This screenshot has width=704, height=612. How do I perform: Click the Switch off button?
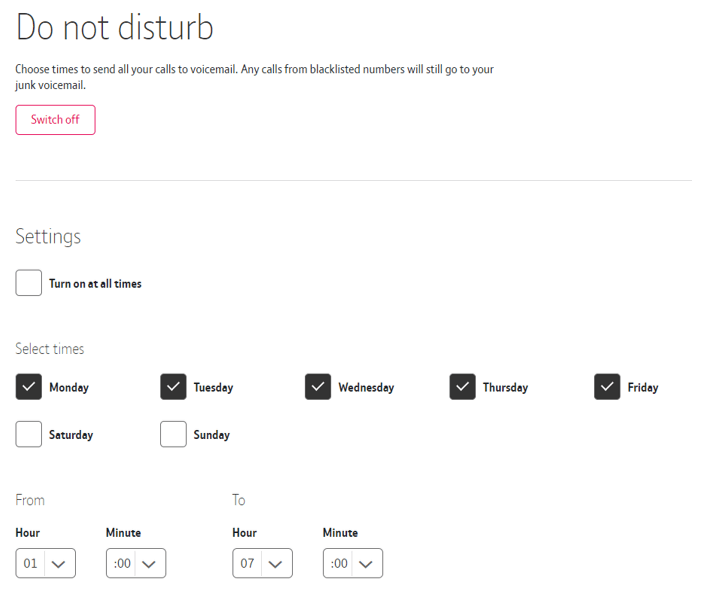pyautogui.click(x=55, y=120)
